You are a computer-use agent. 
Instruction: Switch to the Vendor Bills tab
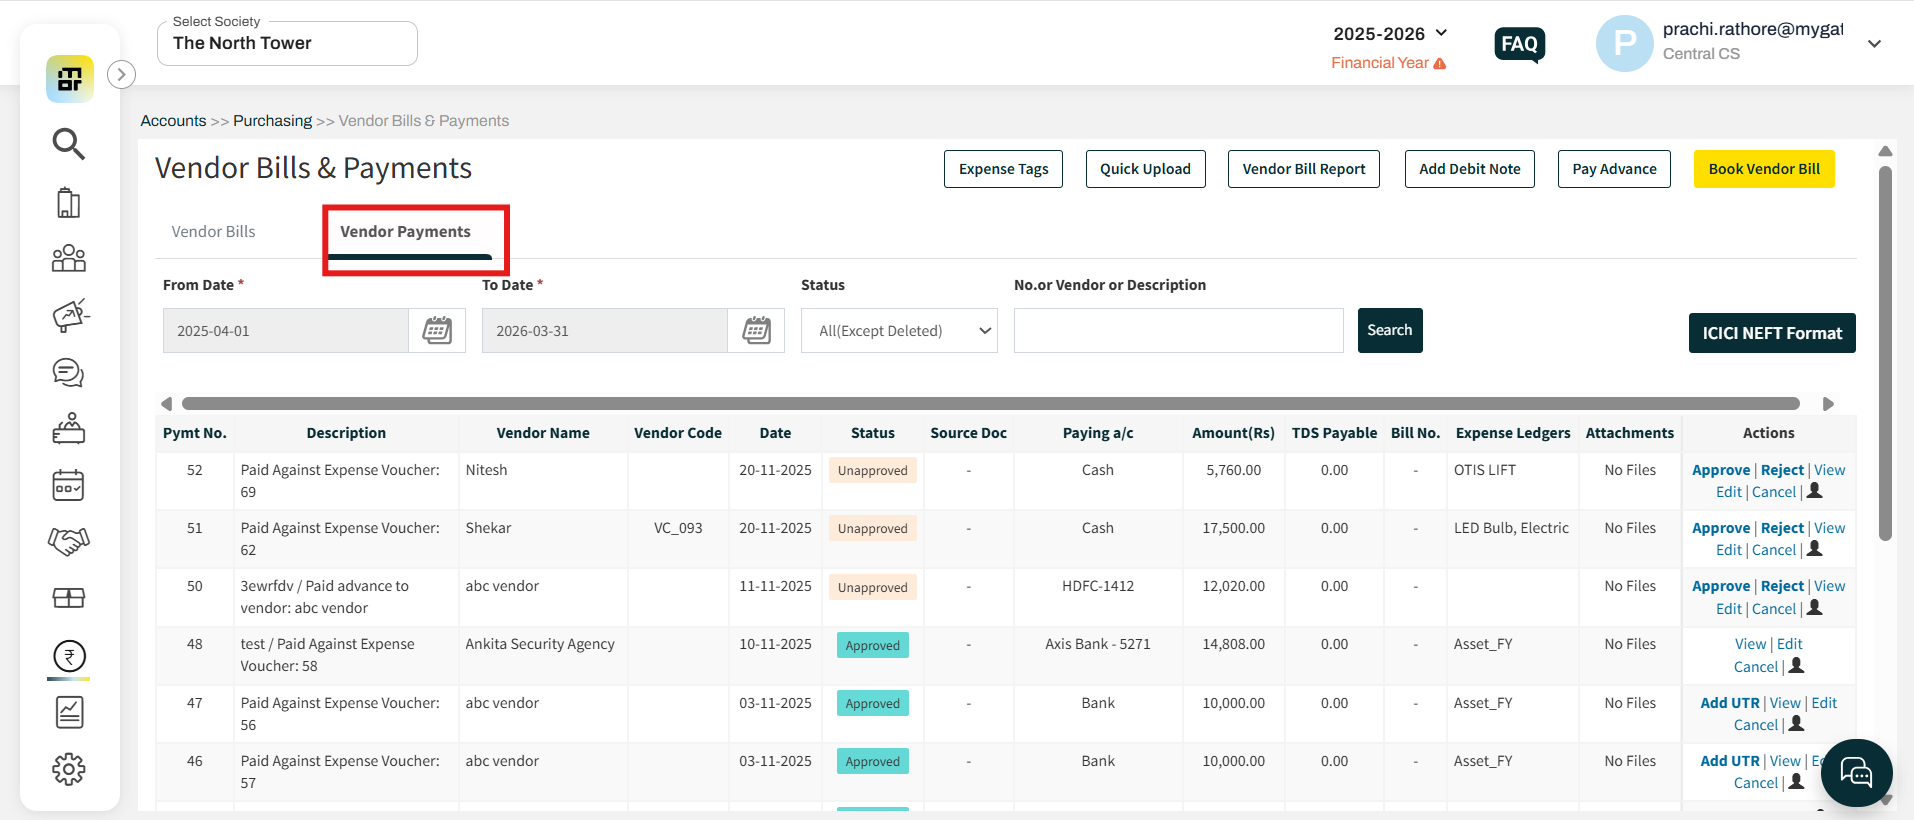point(213,232)
